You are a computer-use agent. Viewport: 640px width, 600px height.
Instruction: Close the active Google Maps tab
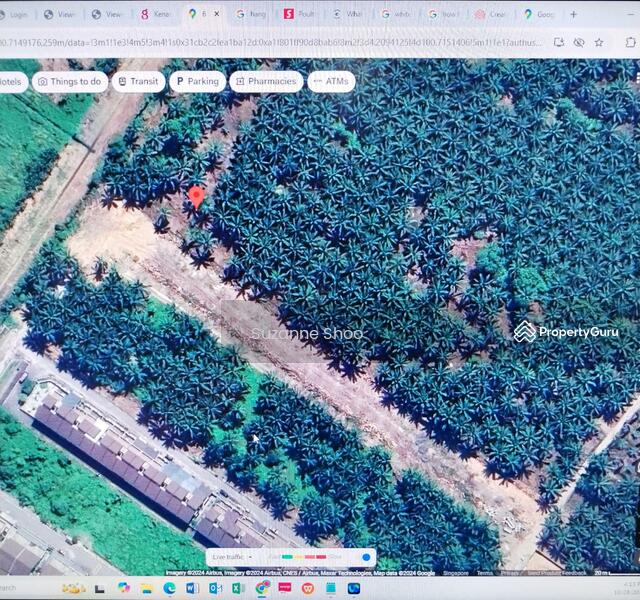coord(217,15)
